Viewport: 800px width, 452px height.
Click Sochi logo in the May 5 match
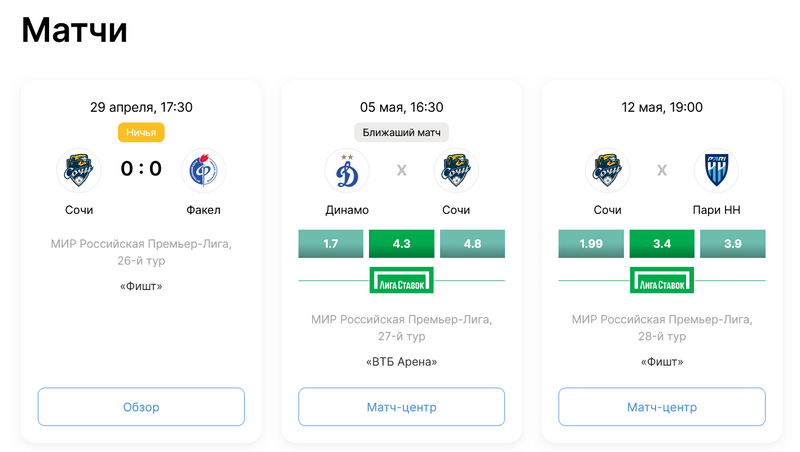[x=457, y=170]
